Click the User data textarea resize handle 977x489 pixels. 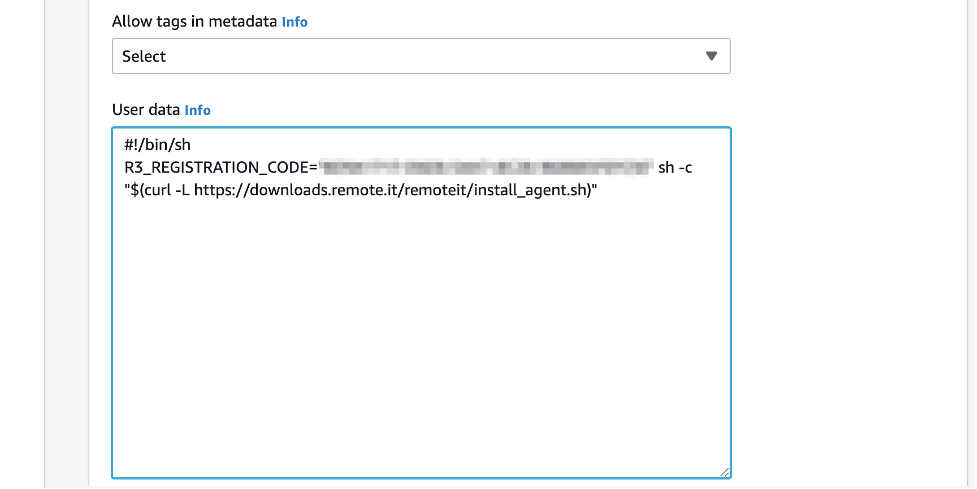[x=724, y=472]
